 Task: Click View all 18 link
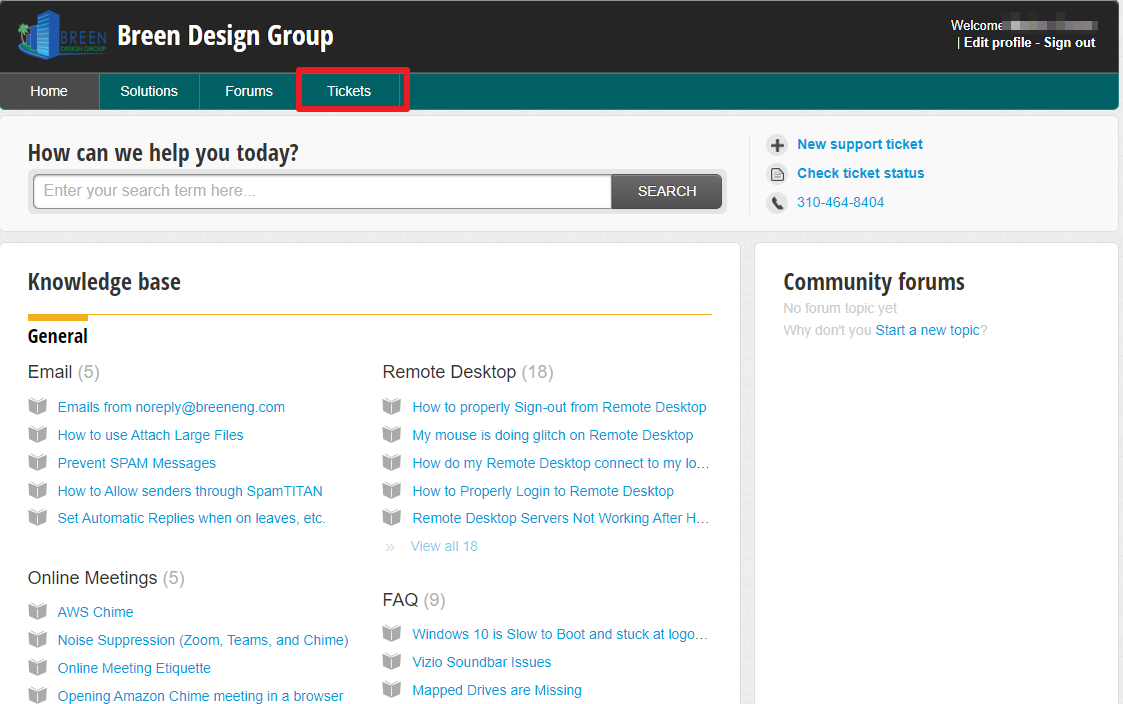tap(444, 546)
